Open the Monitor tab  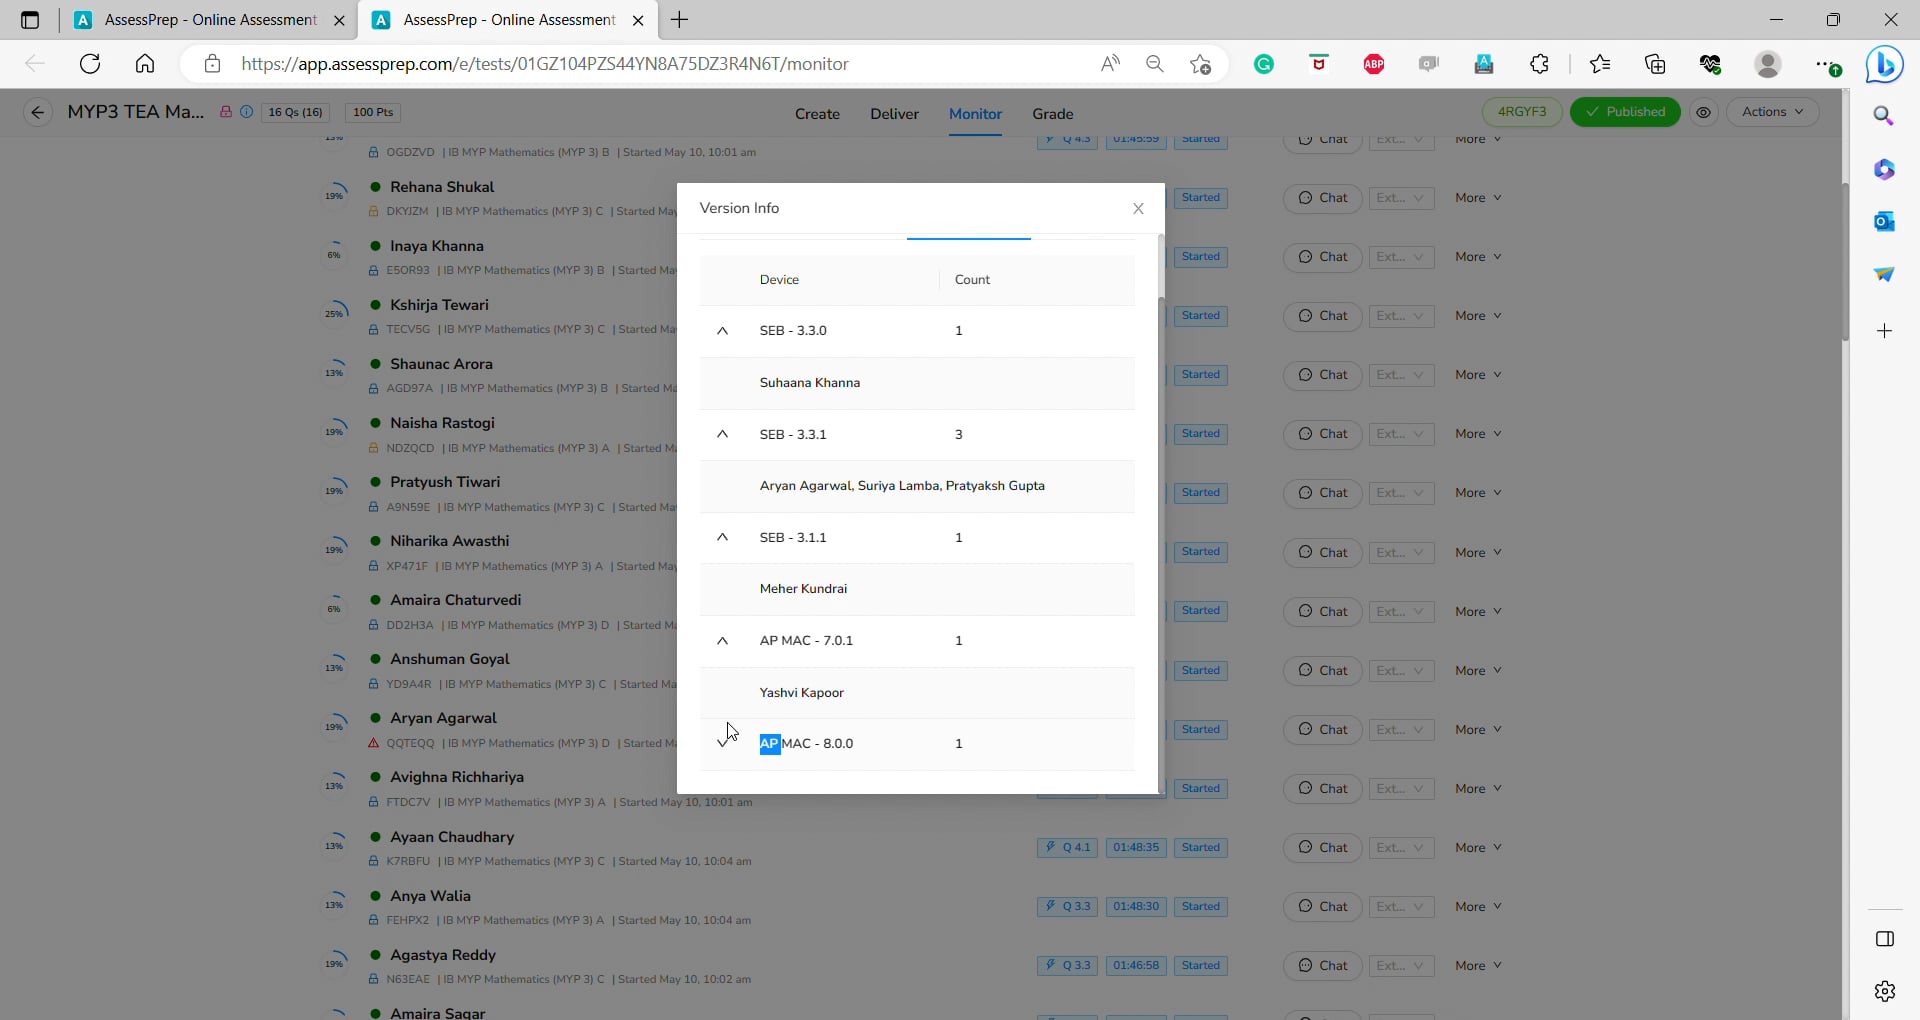(975, 114)
